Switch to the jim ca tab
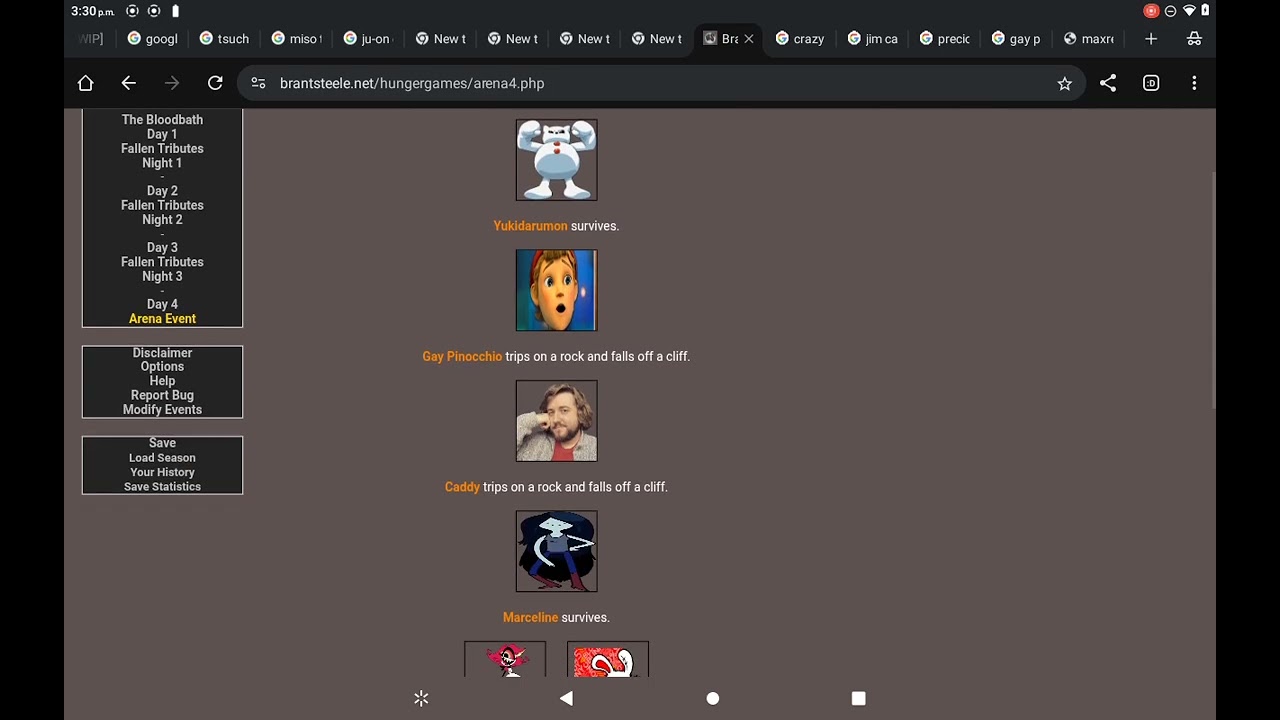 873,39
